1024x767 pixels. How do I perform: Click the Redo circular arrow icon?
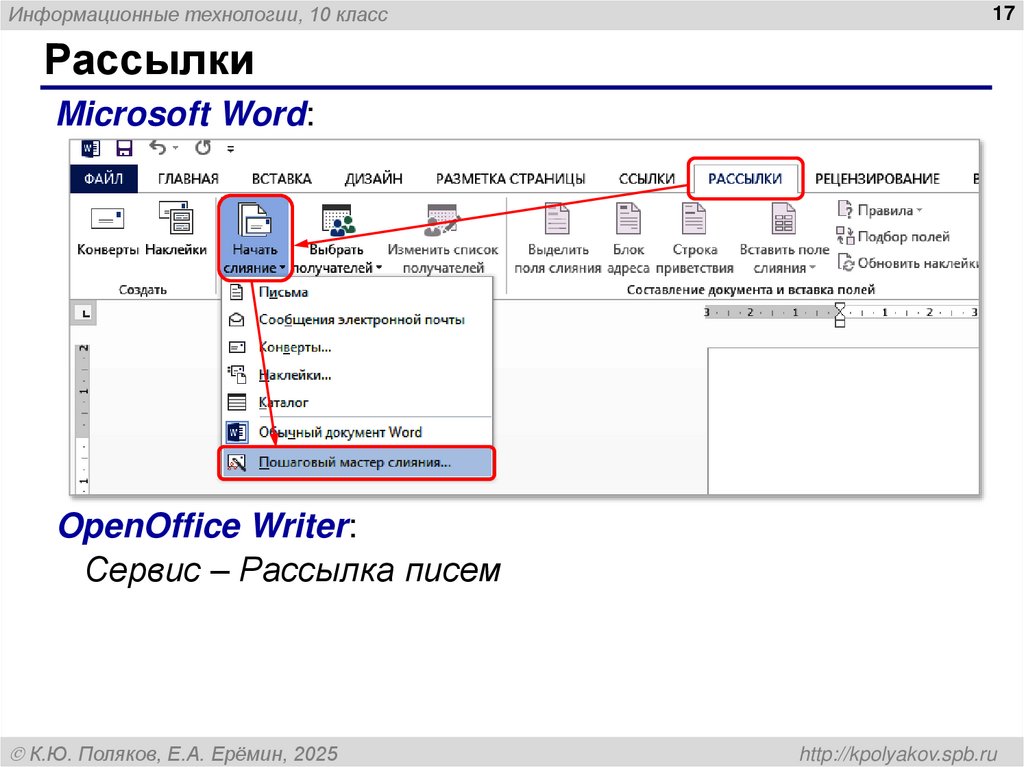tap(203, 148)
